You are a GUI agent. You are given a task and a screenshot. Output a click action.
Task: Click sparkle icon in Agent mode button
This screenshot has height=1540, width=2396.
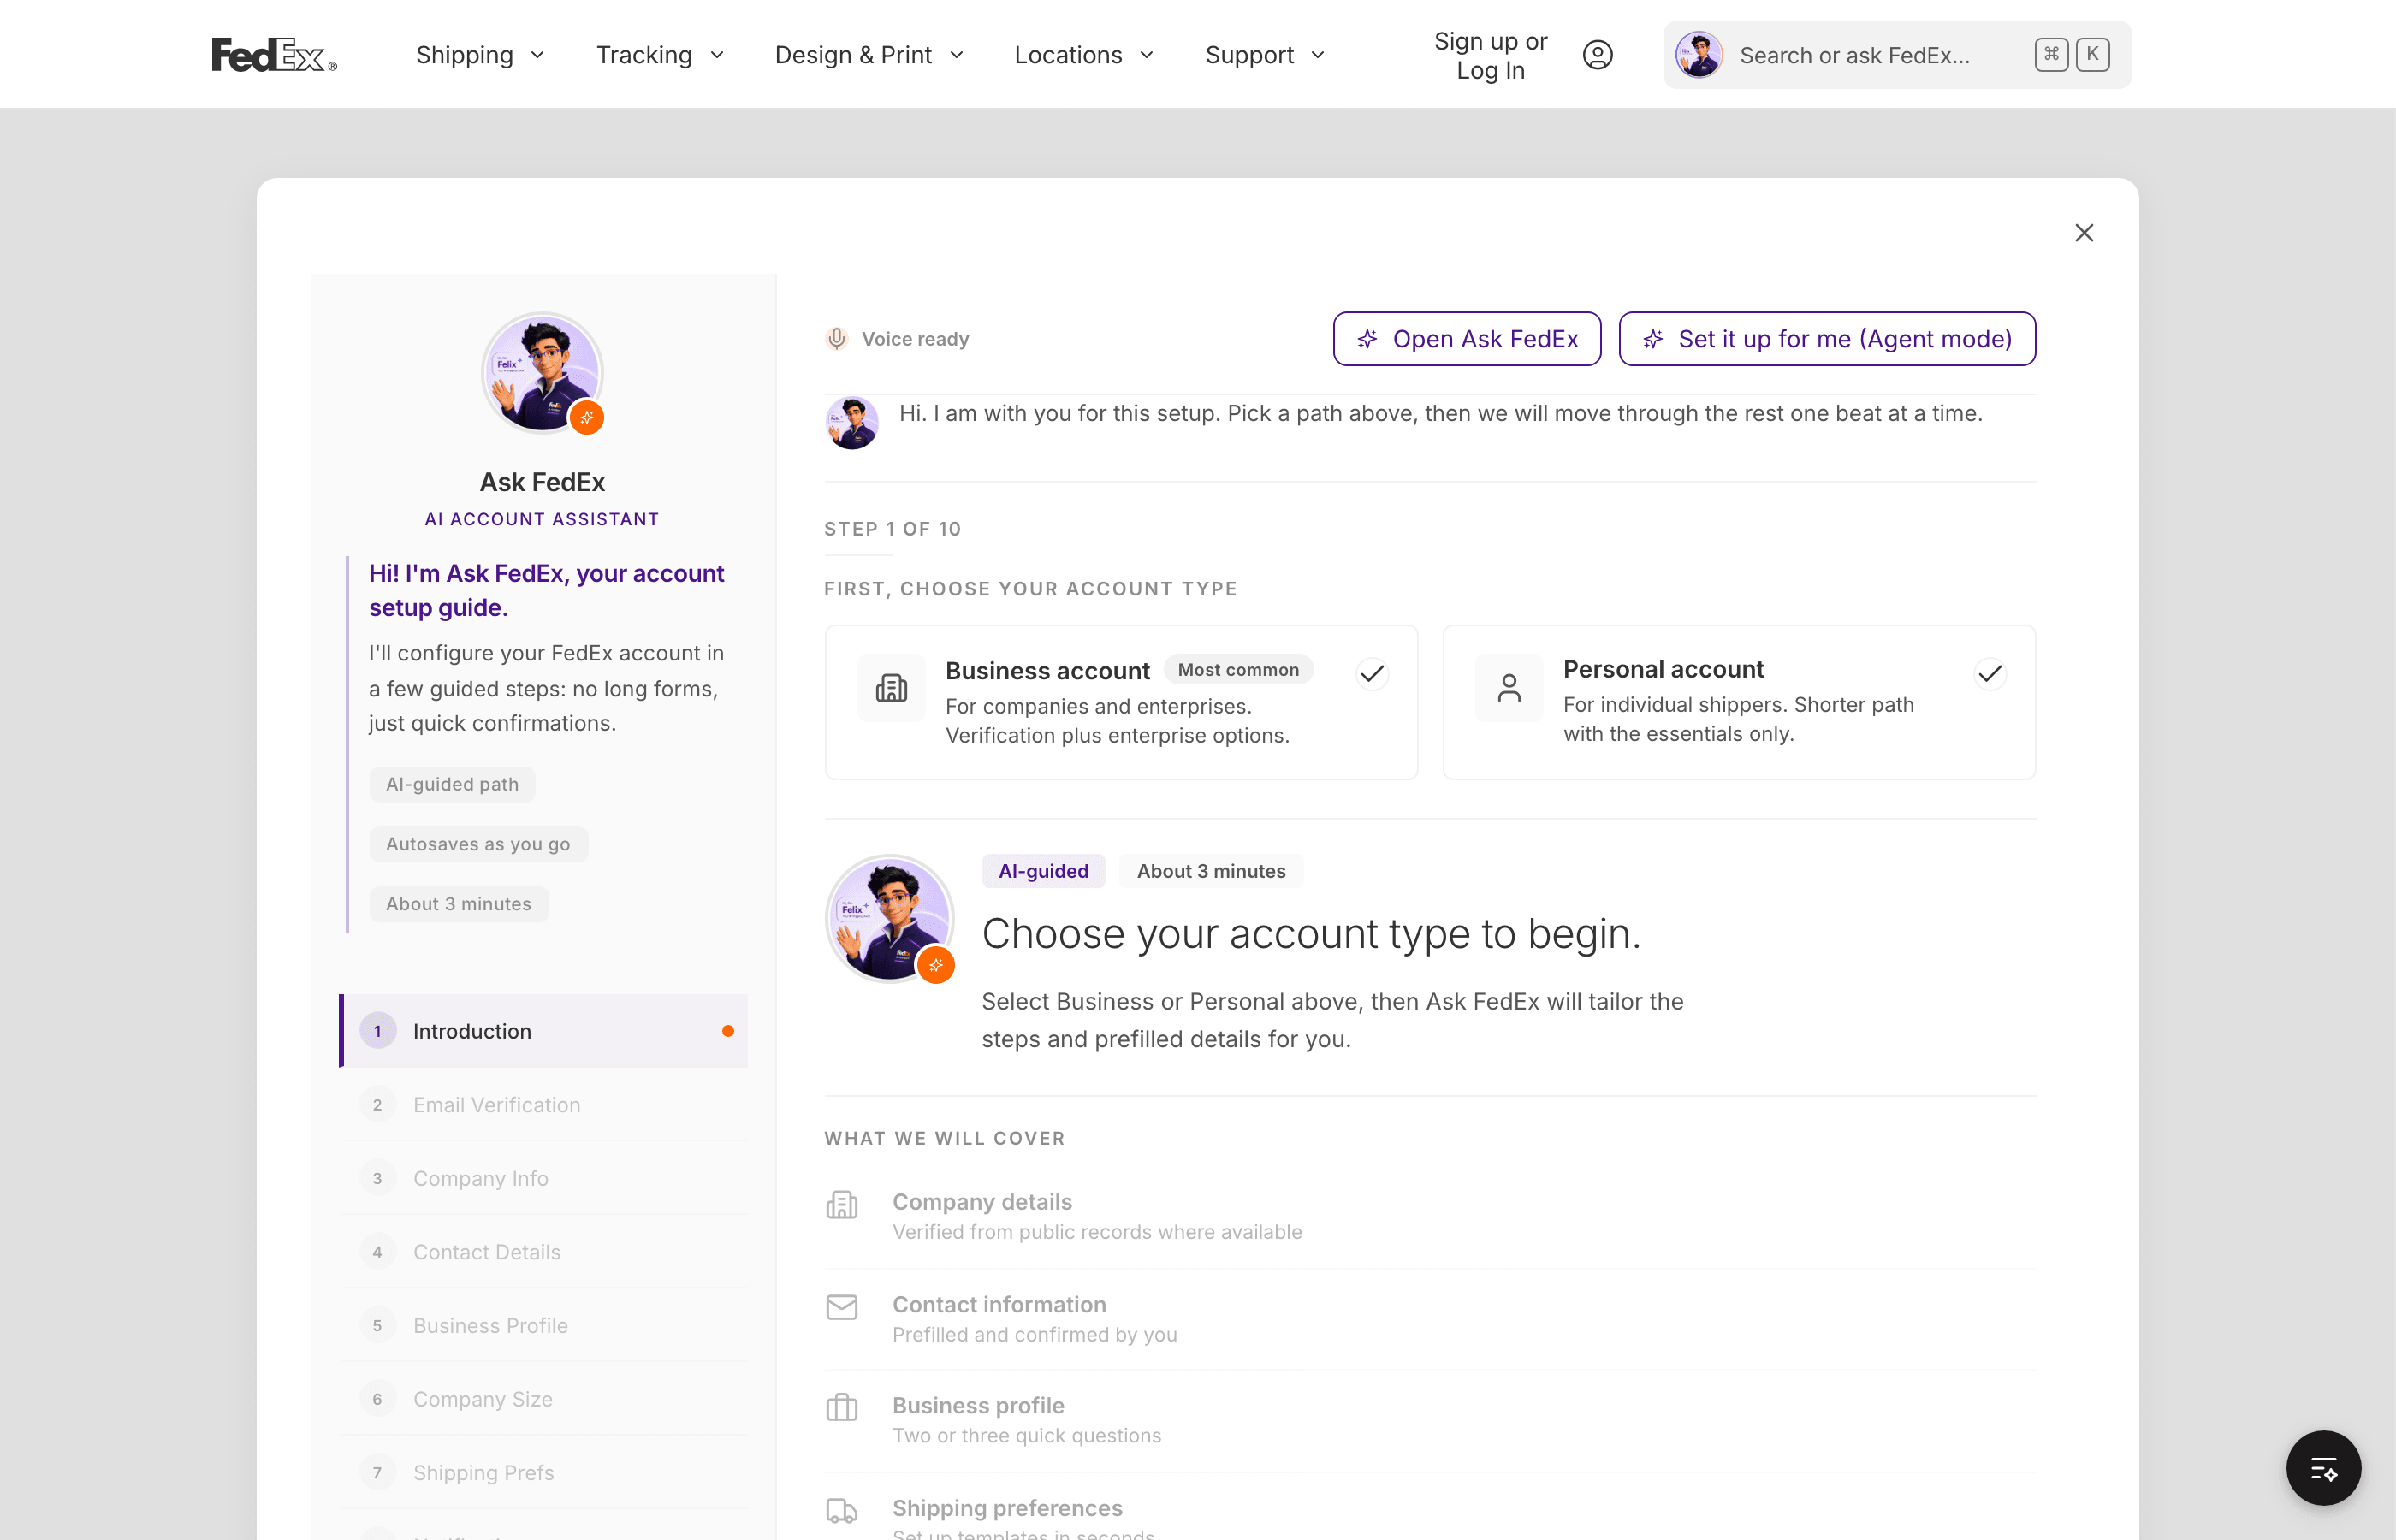click(1653, 340)
